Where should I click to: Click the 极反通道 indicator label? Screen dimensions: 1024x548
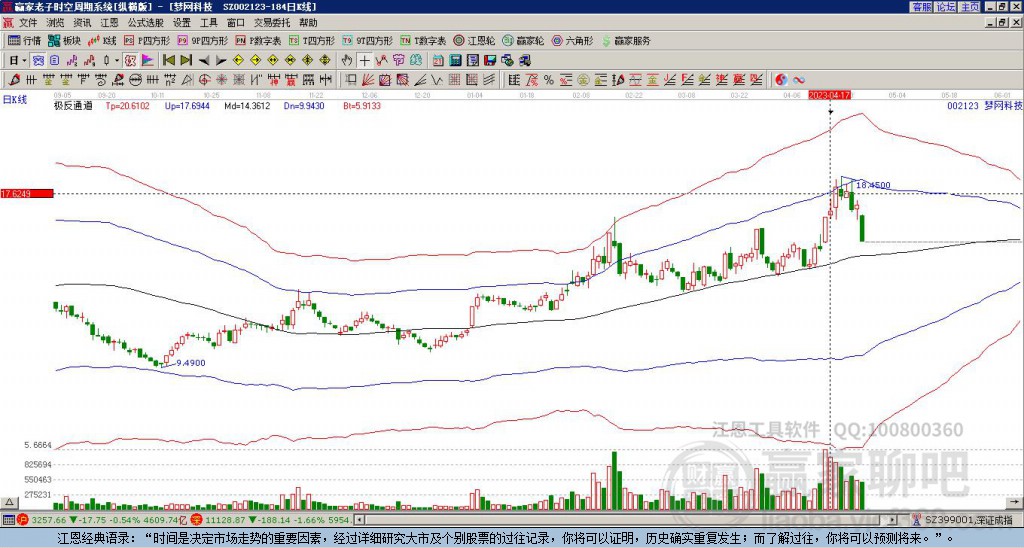coord(73,106)
